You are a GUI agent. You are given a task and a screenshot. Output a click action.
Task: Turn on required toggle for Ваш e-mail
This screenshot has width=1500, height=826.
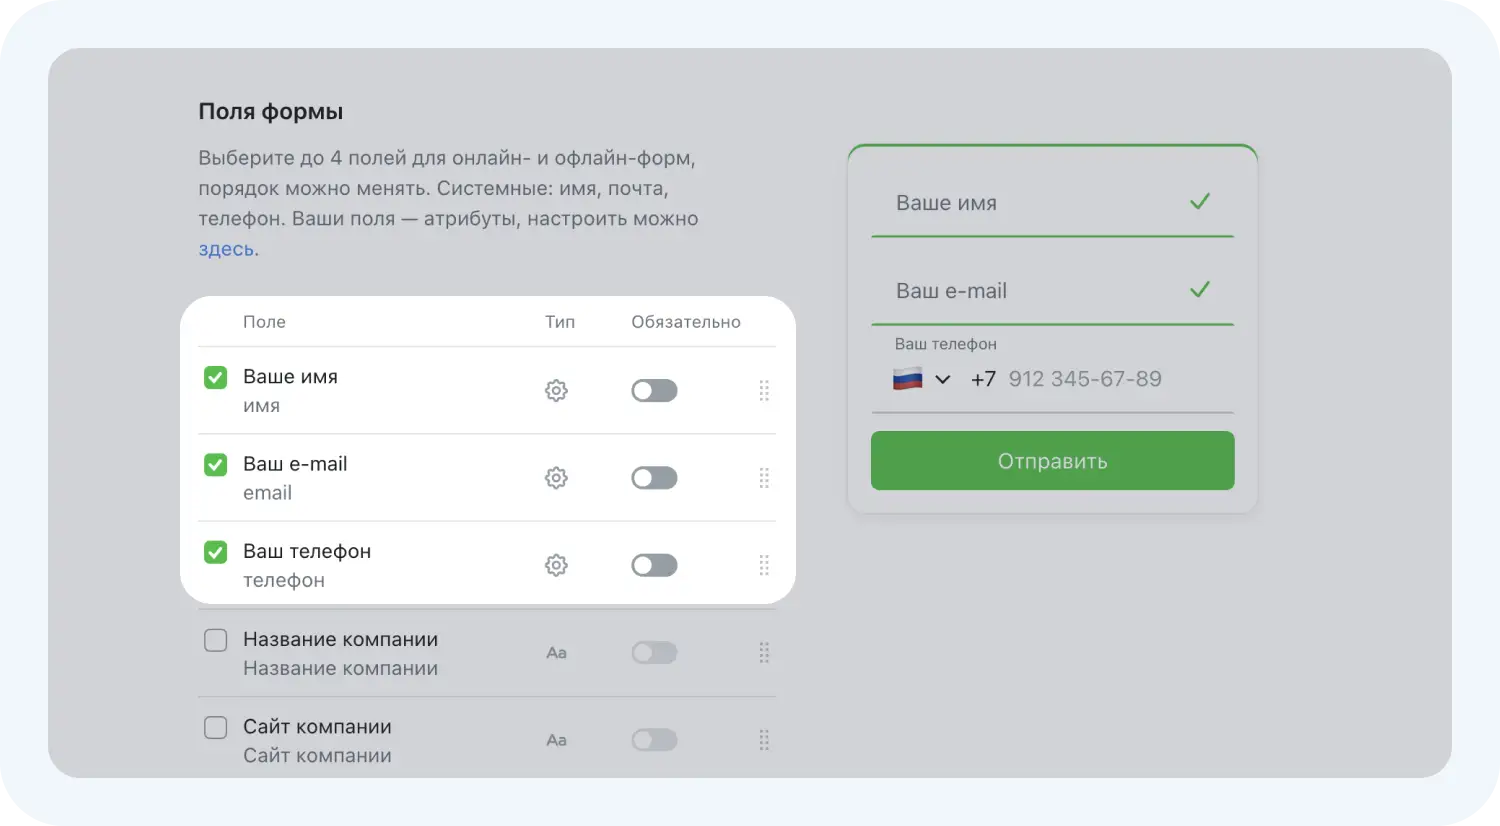[x=654, y=478]
